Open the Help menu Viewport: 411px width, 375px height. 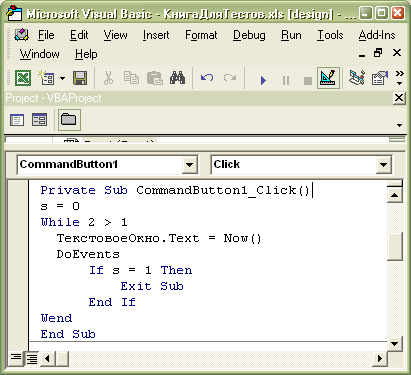point(86,54)
